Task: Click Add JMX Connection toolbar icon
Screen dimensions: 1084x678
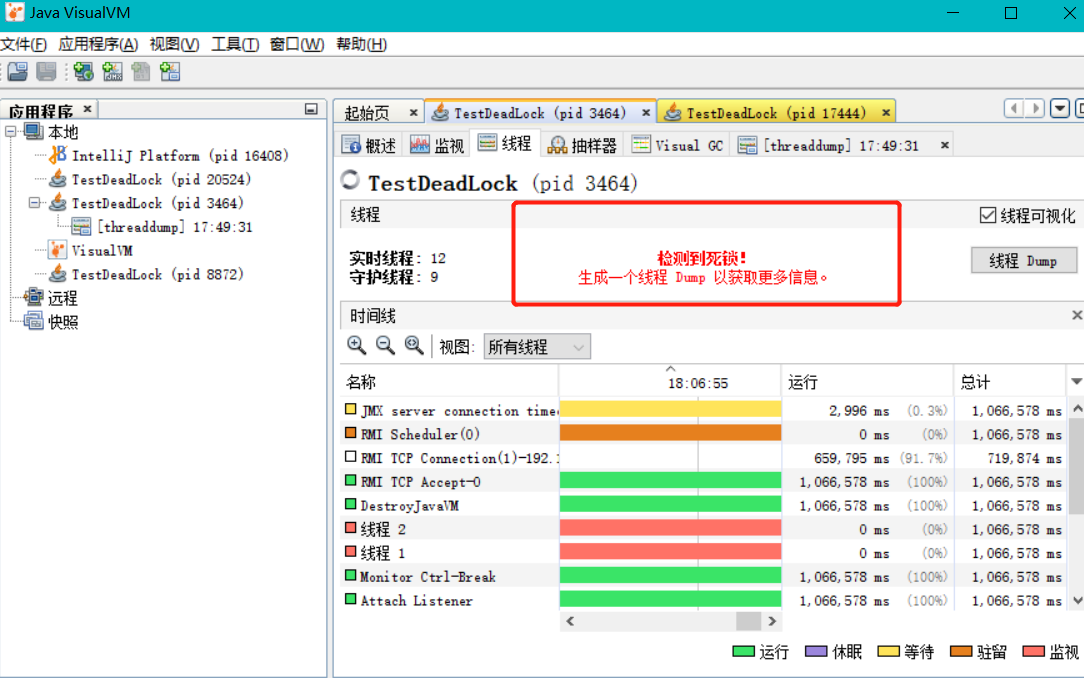Action: pos(112,71)
